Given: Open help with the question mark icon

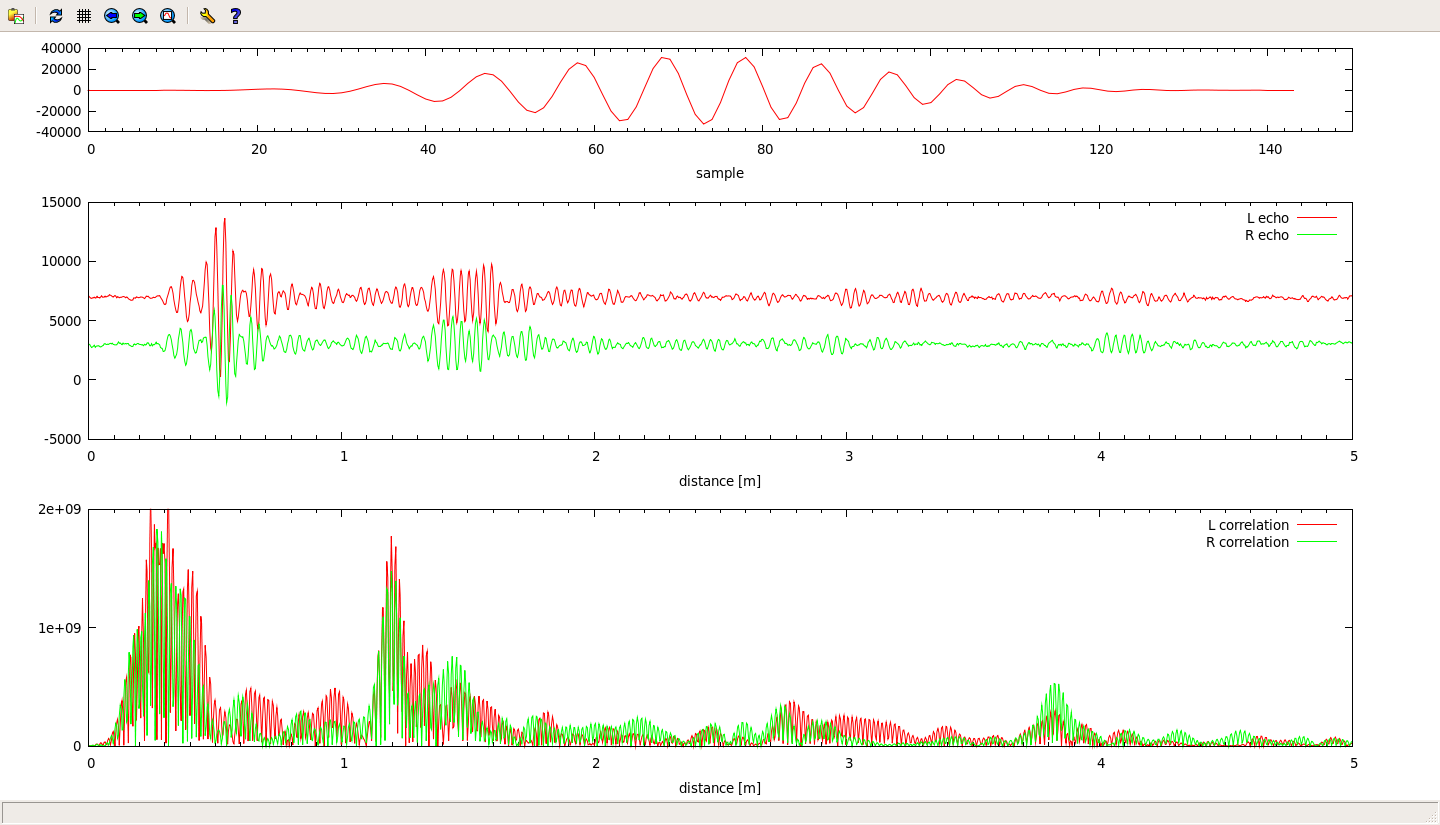Looking at the screenshot, I should click(235, 16).
